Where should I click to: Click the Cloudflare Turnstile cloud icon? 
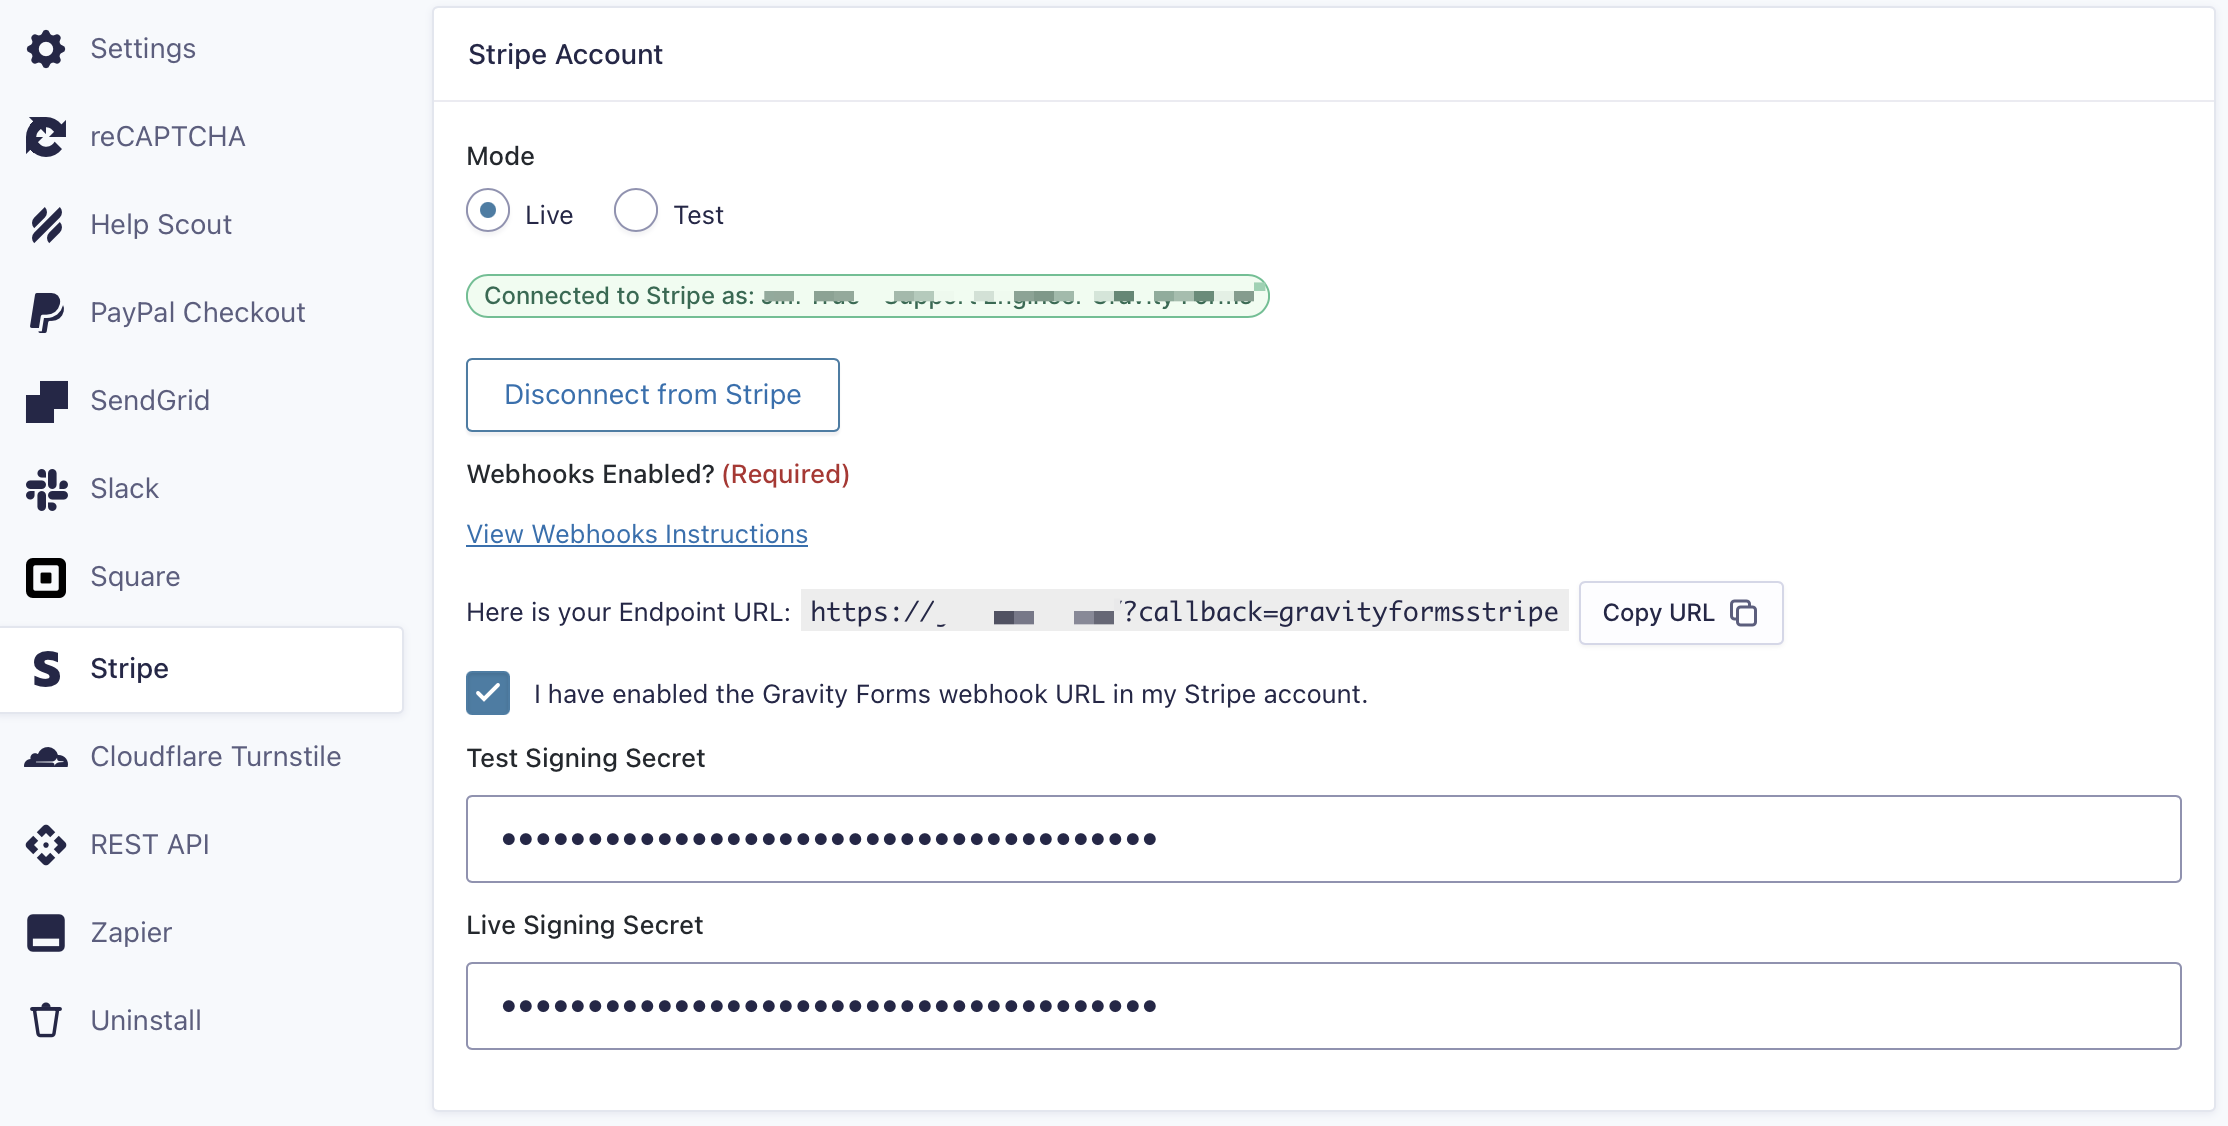point(46,757)
